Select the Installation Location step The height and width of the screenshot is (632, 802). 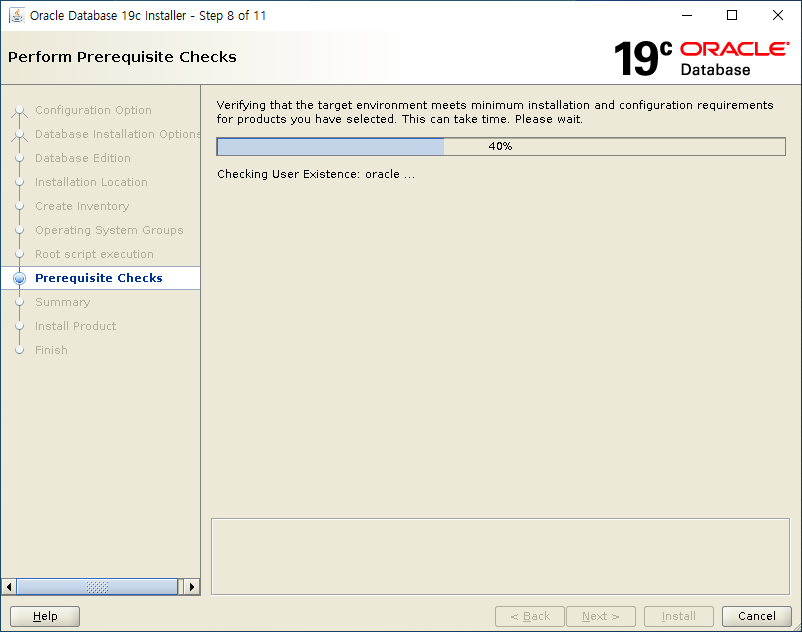point(91,182)
